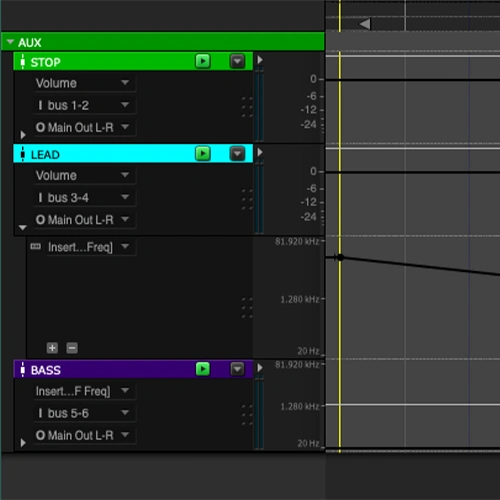
Task: Click the arrow right of BASS header
Action: pyautogui.click(x=260, y=368)
